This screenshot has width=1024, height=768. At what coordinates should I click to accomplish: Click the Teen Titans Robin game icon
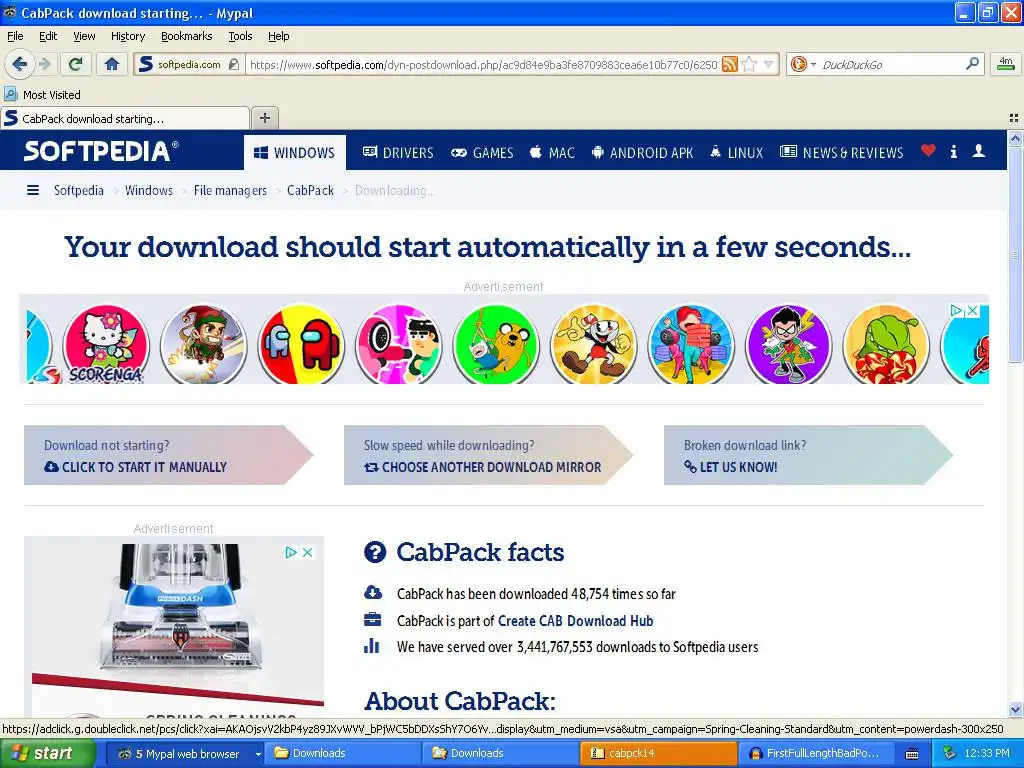[788, 344]
